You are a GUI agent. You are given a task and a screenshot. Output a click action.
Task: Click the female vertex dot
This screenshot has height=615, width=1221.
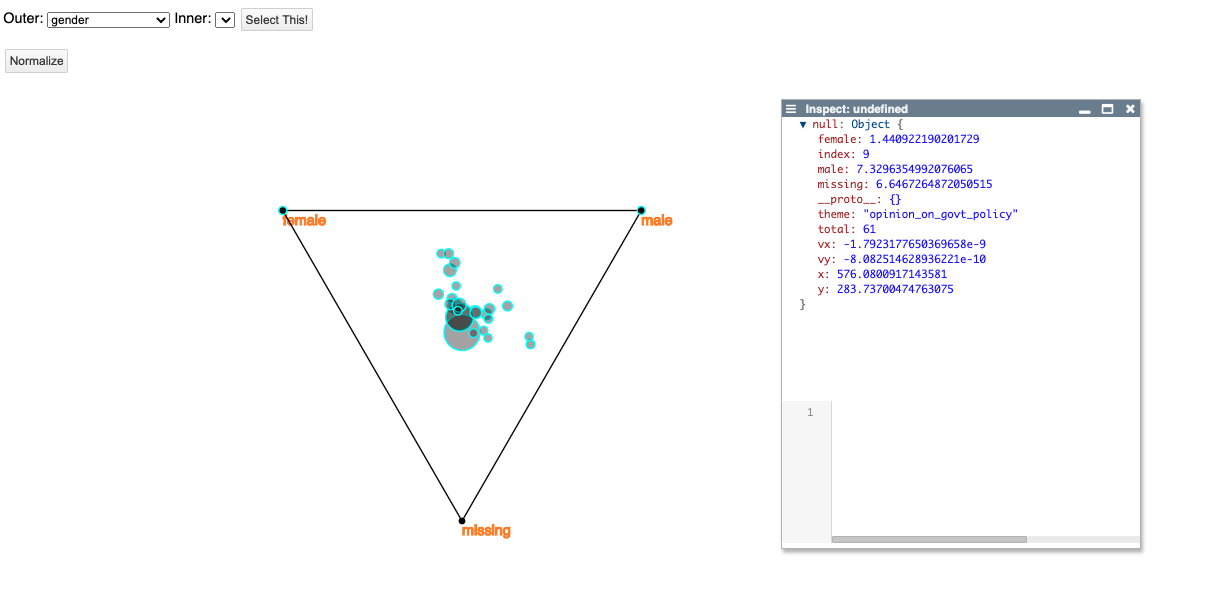(x=283, y=210)
